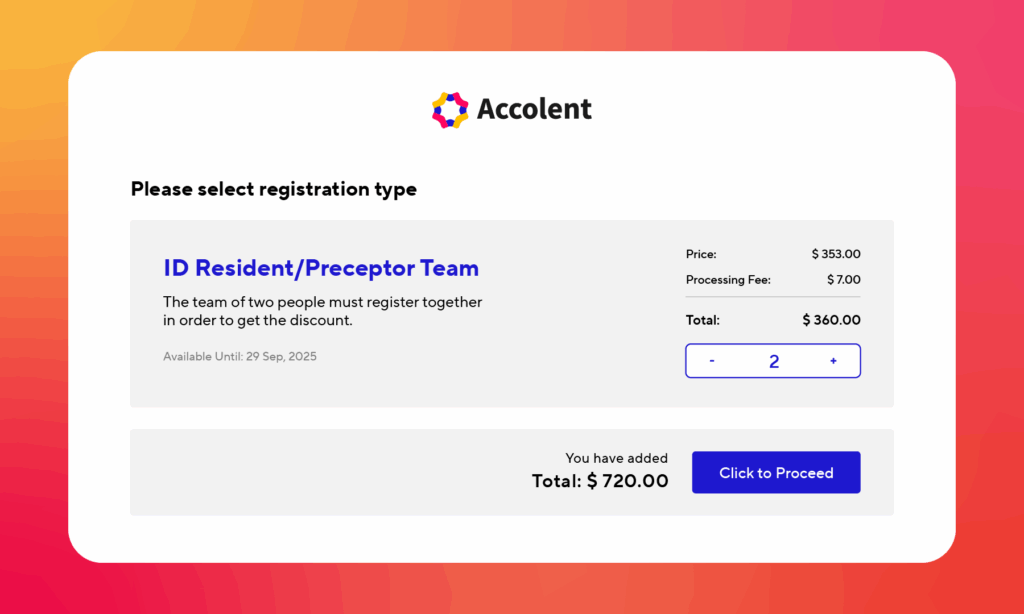Click the minus icon to decrease quantity
Viewport: 1024px width, 614px height.
[x=711, y=360]
